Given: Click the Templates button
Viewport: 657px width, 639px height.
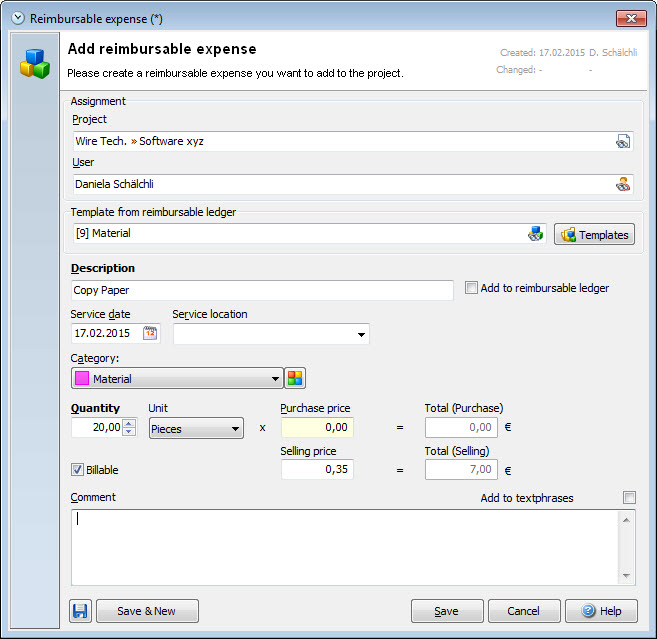Looking at the screenshot, I should pos(594,234).
